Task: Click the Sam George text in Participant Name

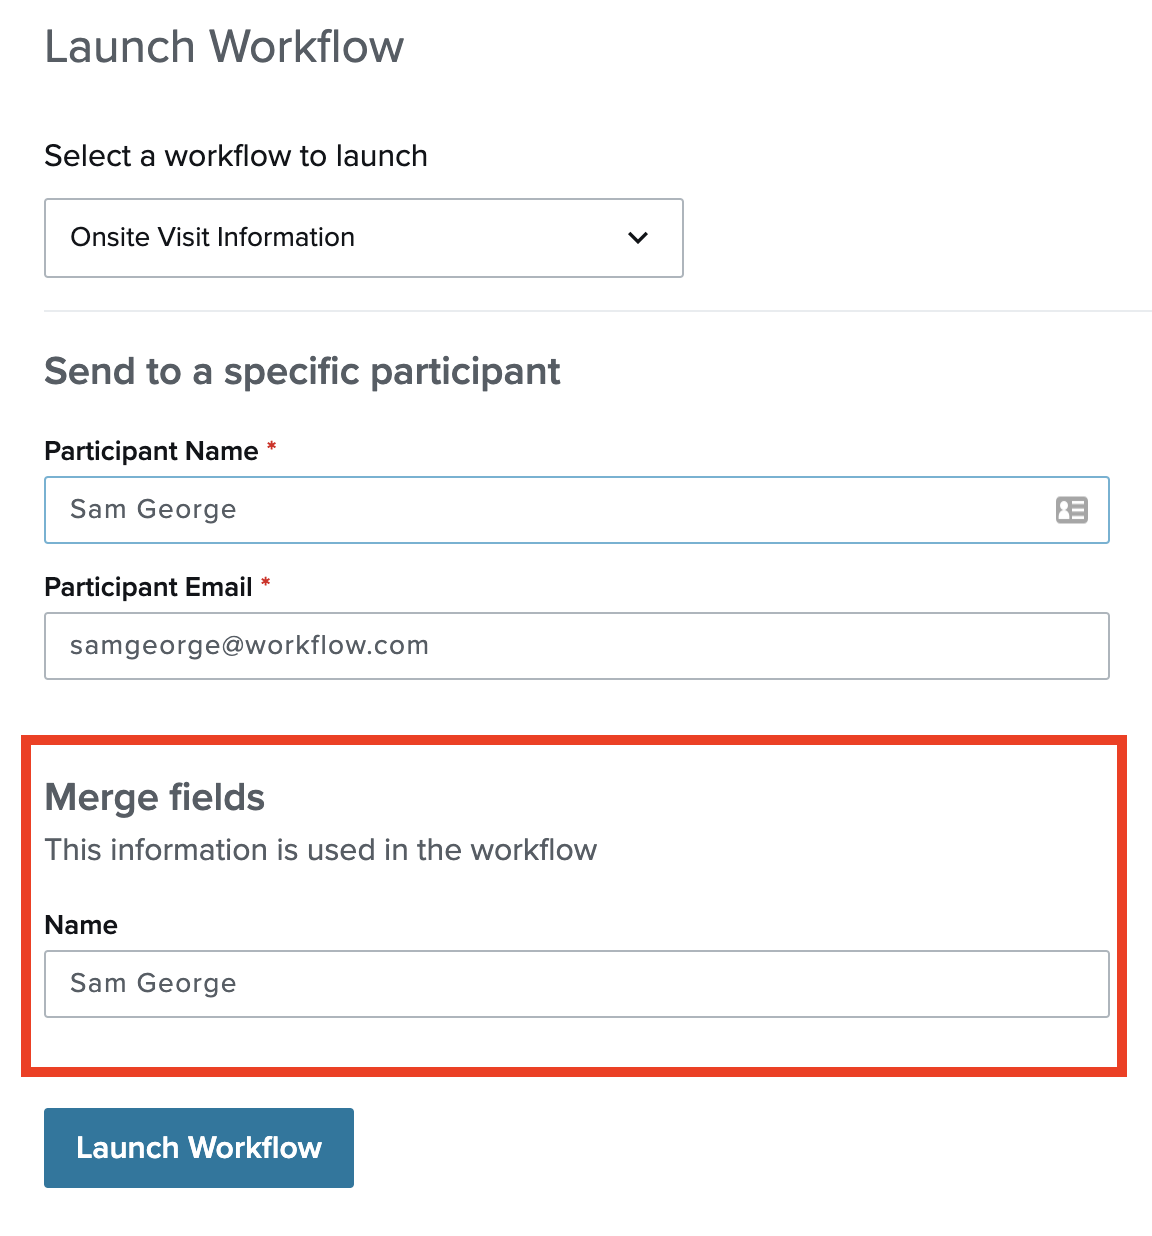Action: (153, 510)
